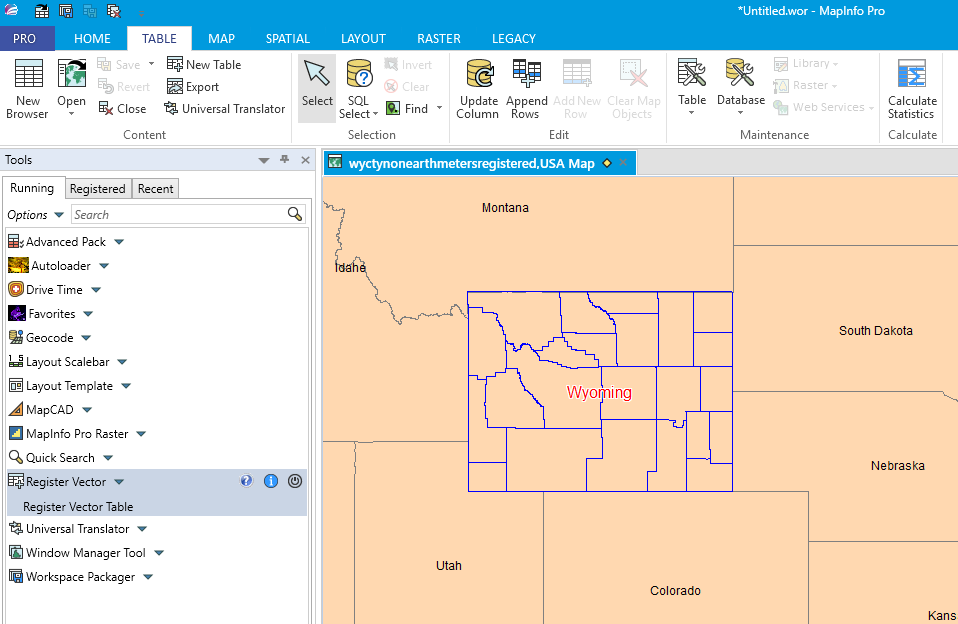
Task: Expand the Drive Time tool menu
Action: [96, 290]
